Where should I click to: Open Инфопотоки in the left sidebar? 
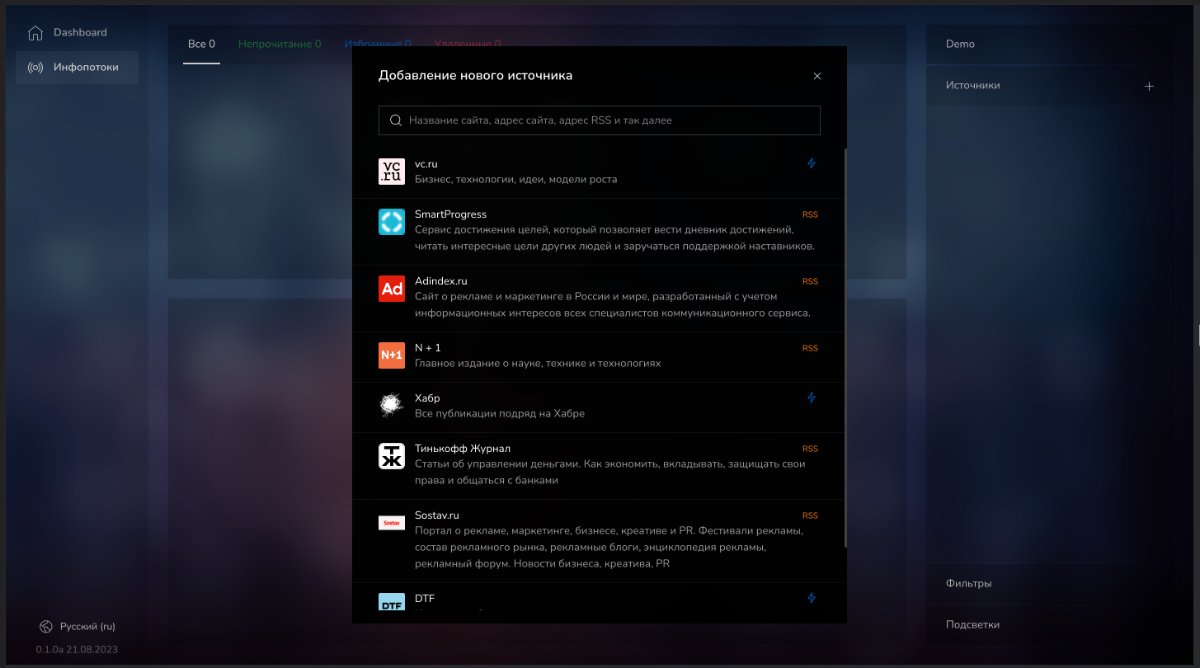pos(85,67)
